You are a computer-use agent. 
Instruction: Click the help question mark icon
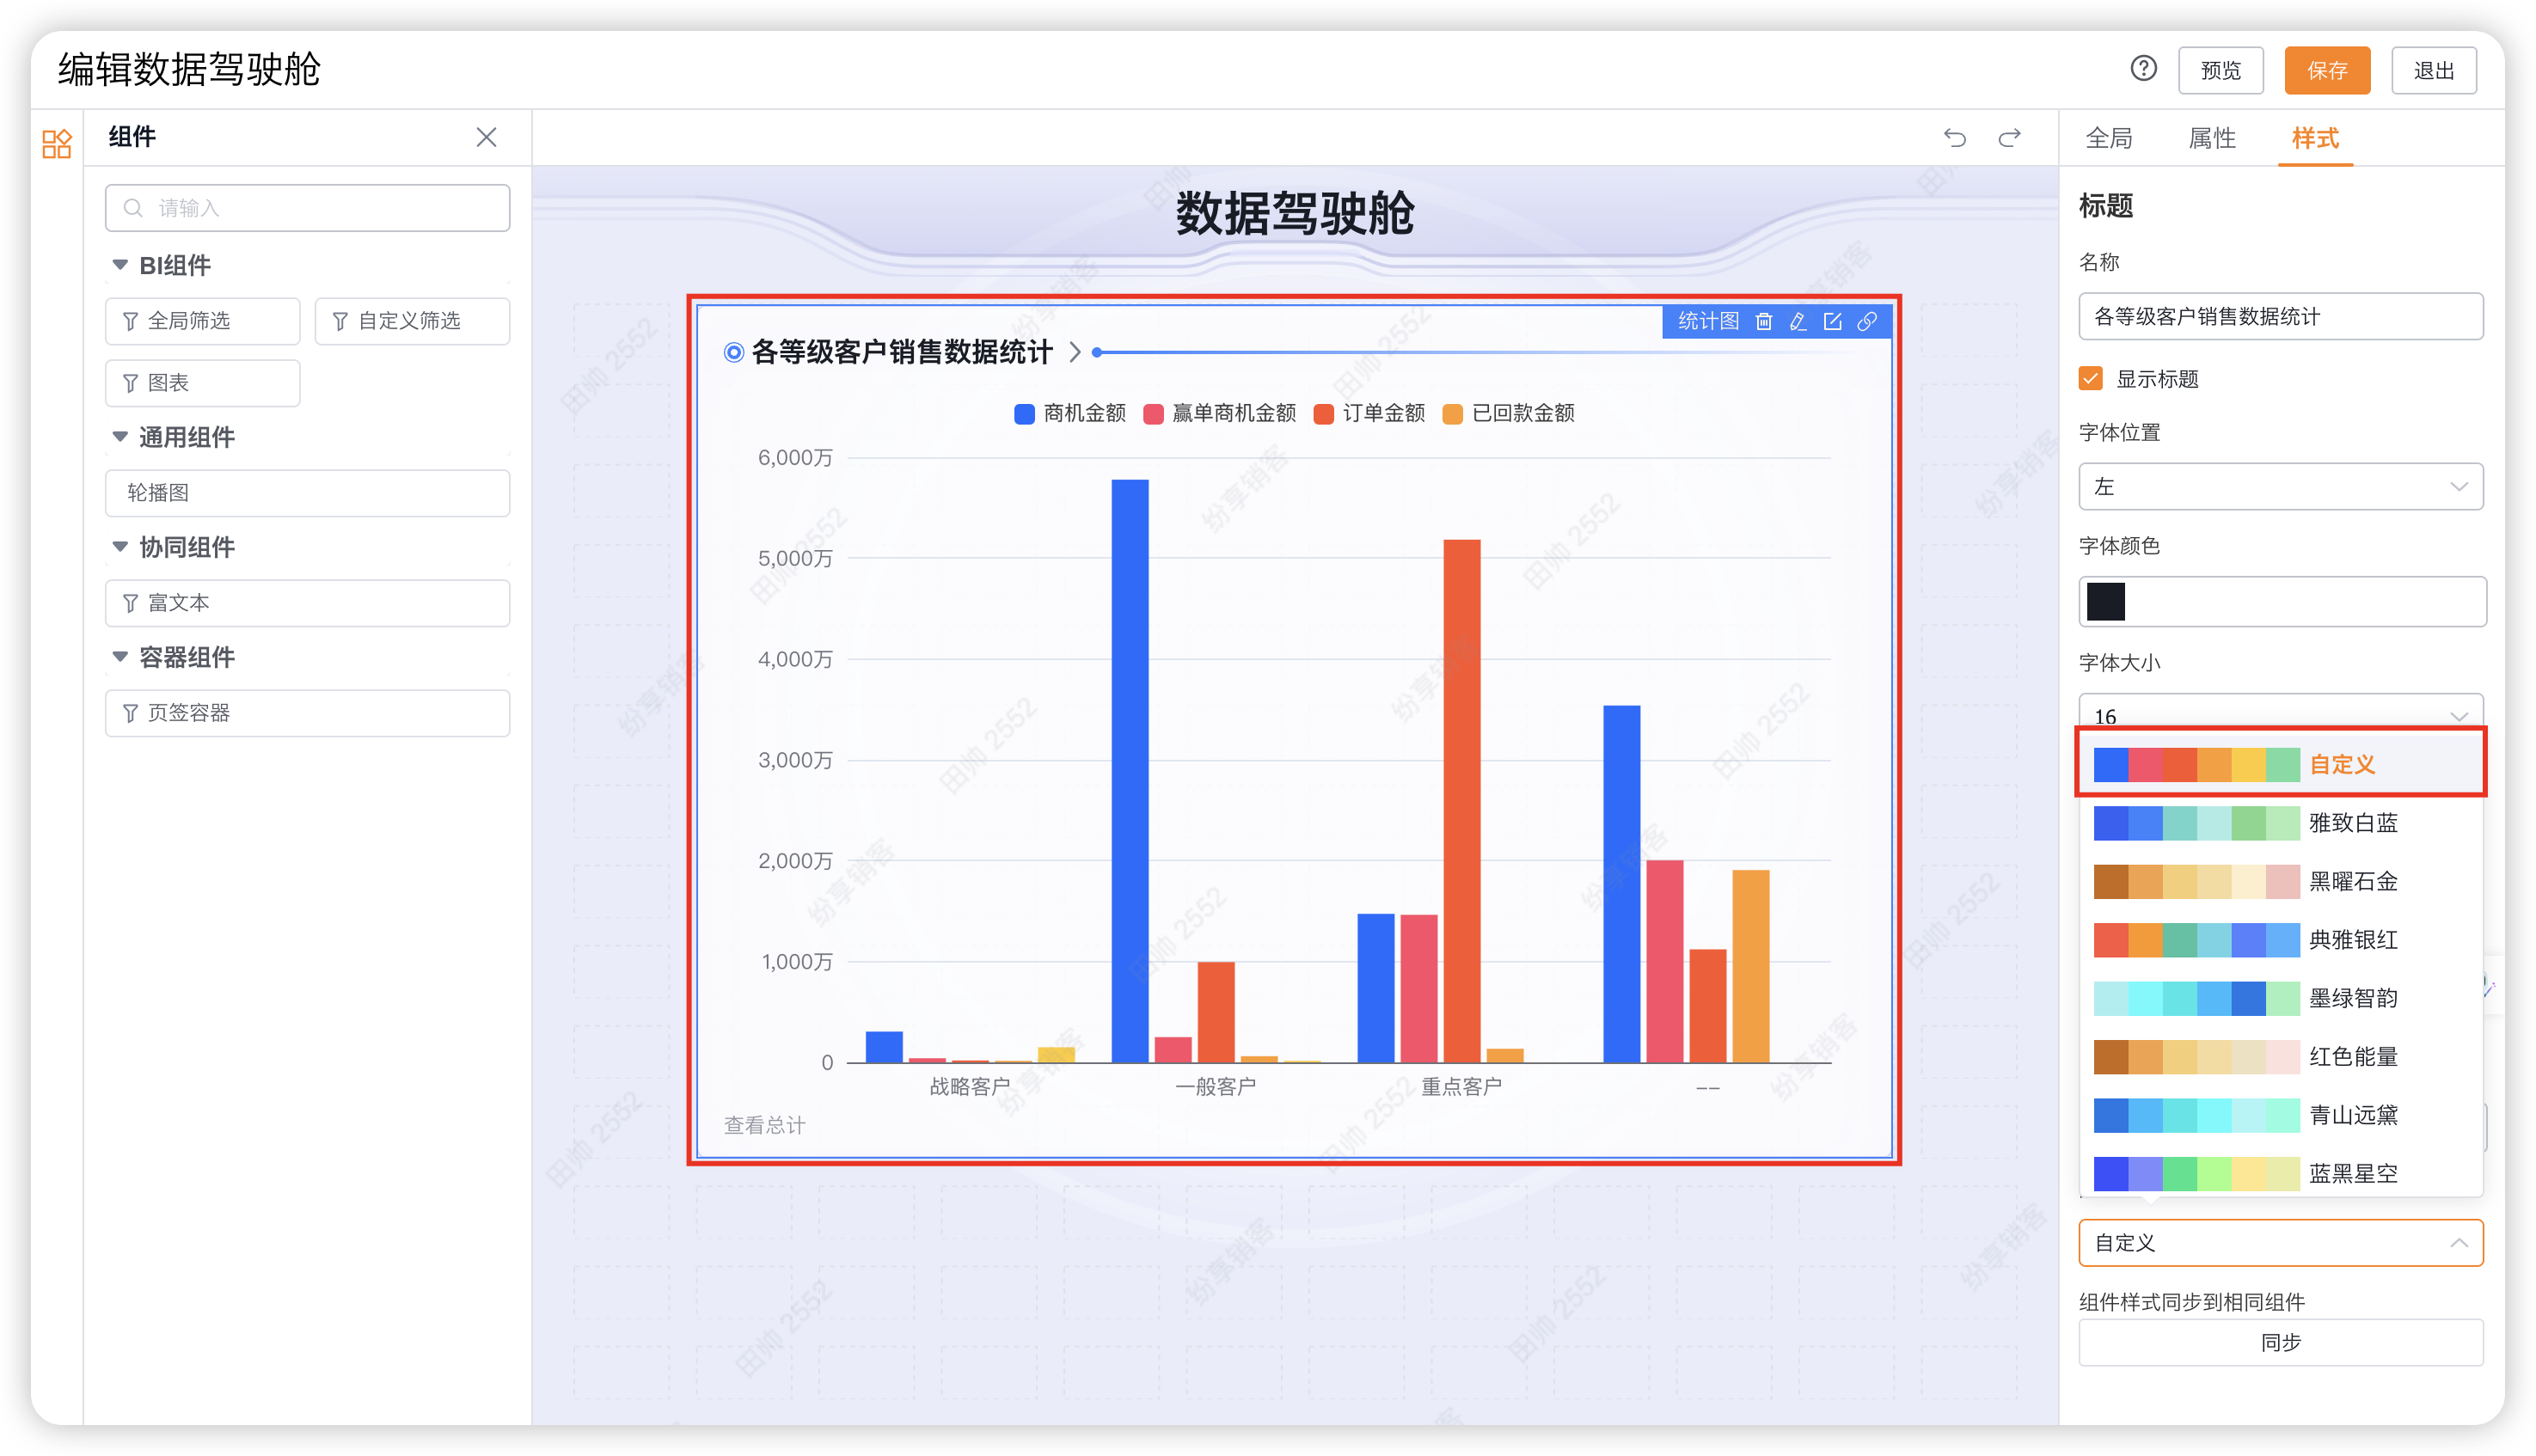pyautogui.click(x=2143, y=69)
